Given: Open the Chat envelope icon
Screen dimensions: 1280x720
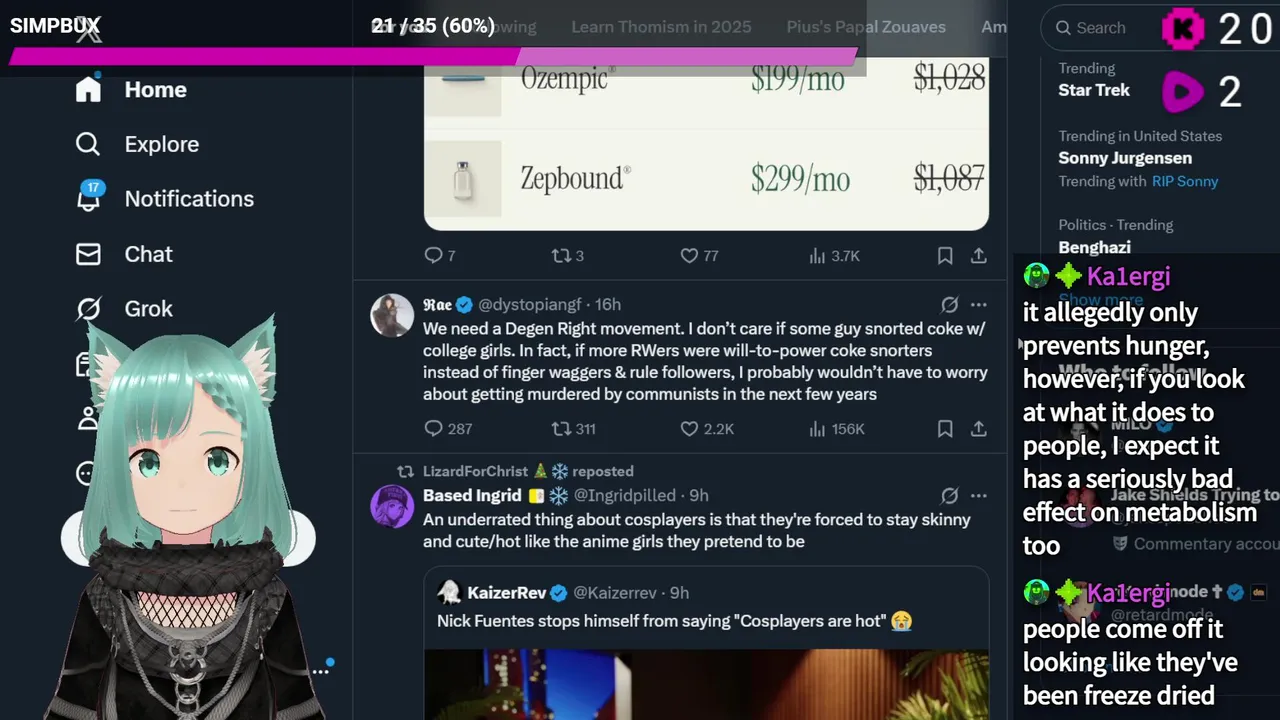Looking at the screenshot, I should (x=88, y=254).
